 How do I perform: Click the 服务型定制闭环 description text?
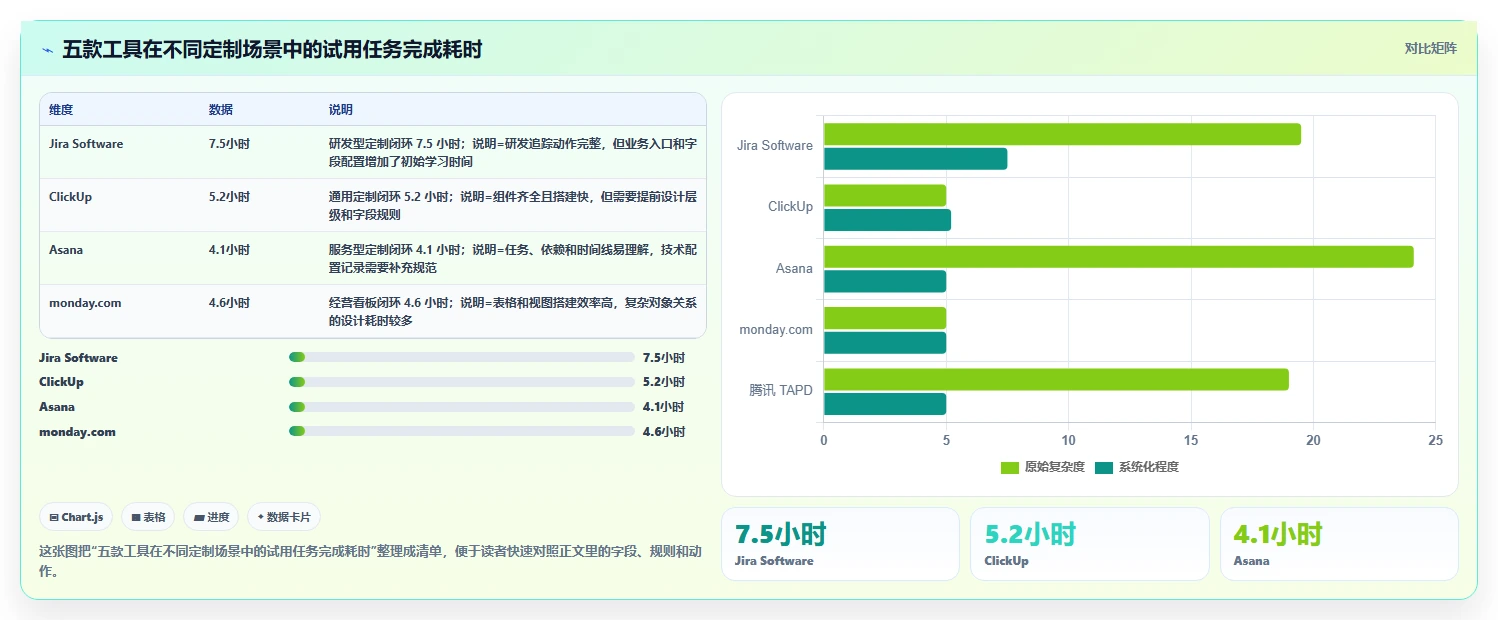pyautogui.click(x=512, y=258)
